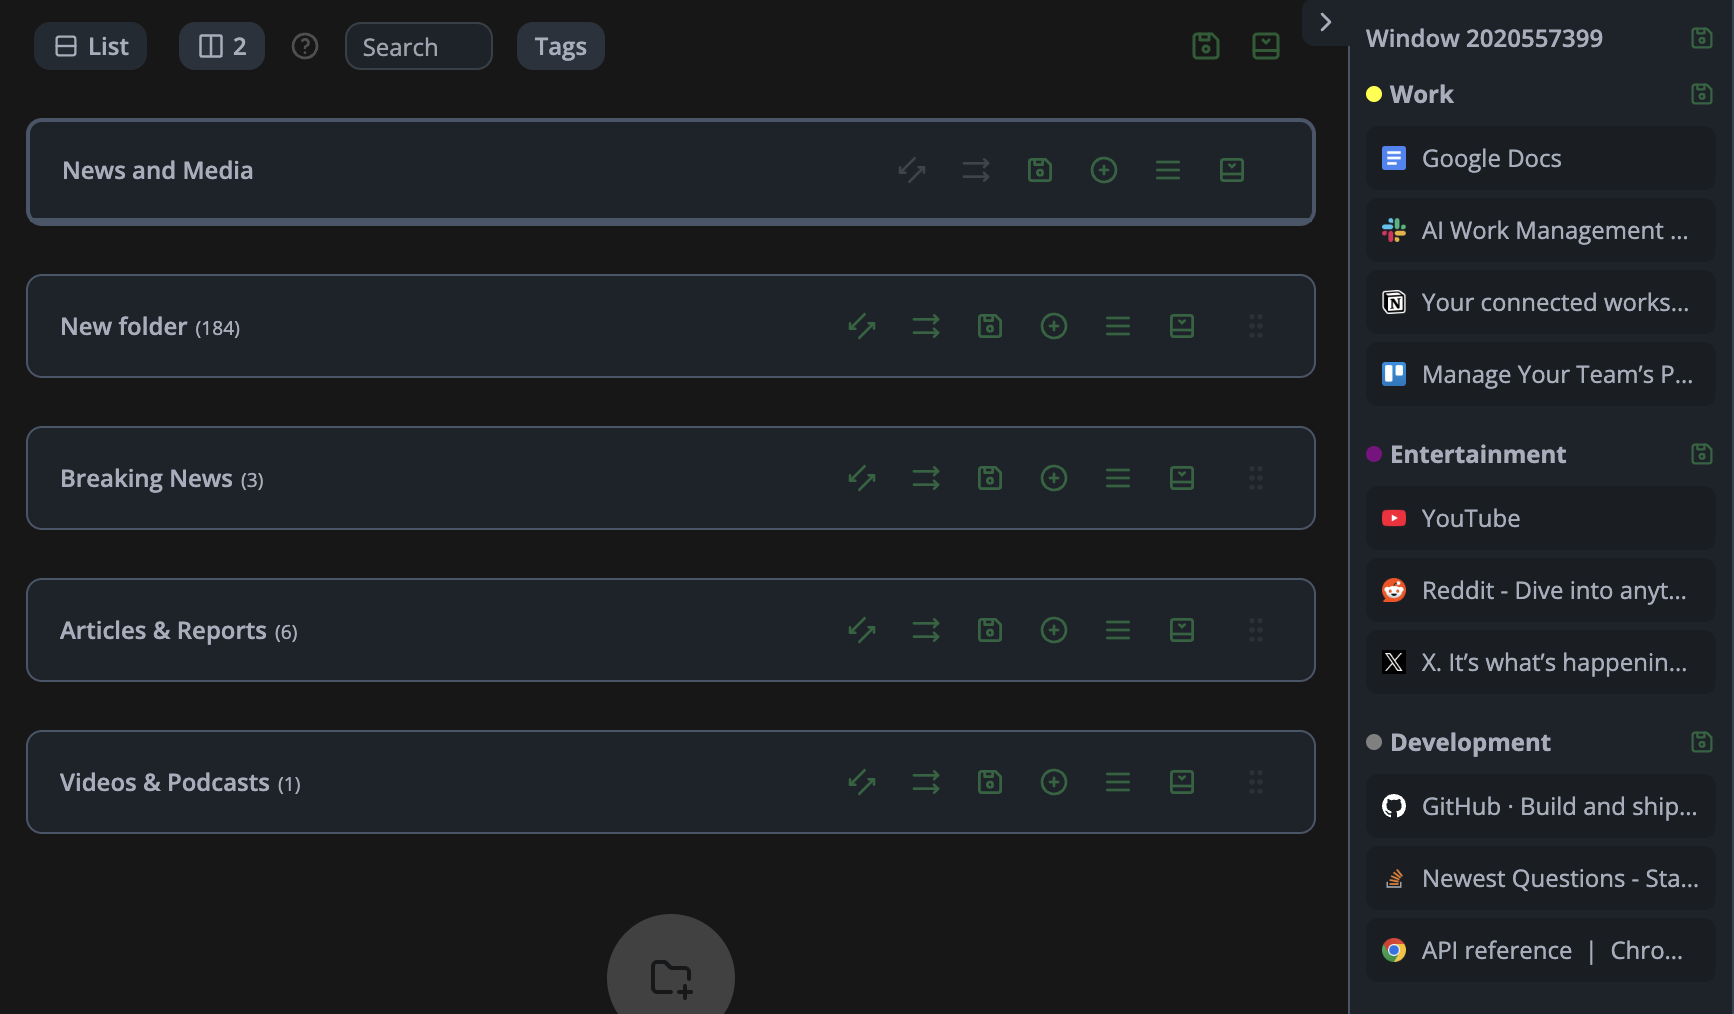
Task: Select the move tabs icon on Videos & Podcasts
Action: point(925,782)
